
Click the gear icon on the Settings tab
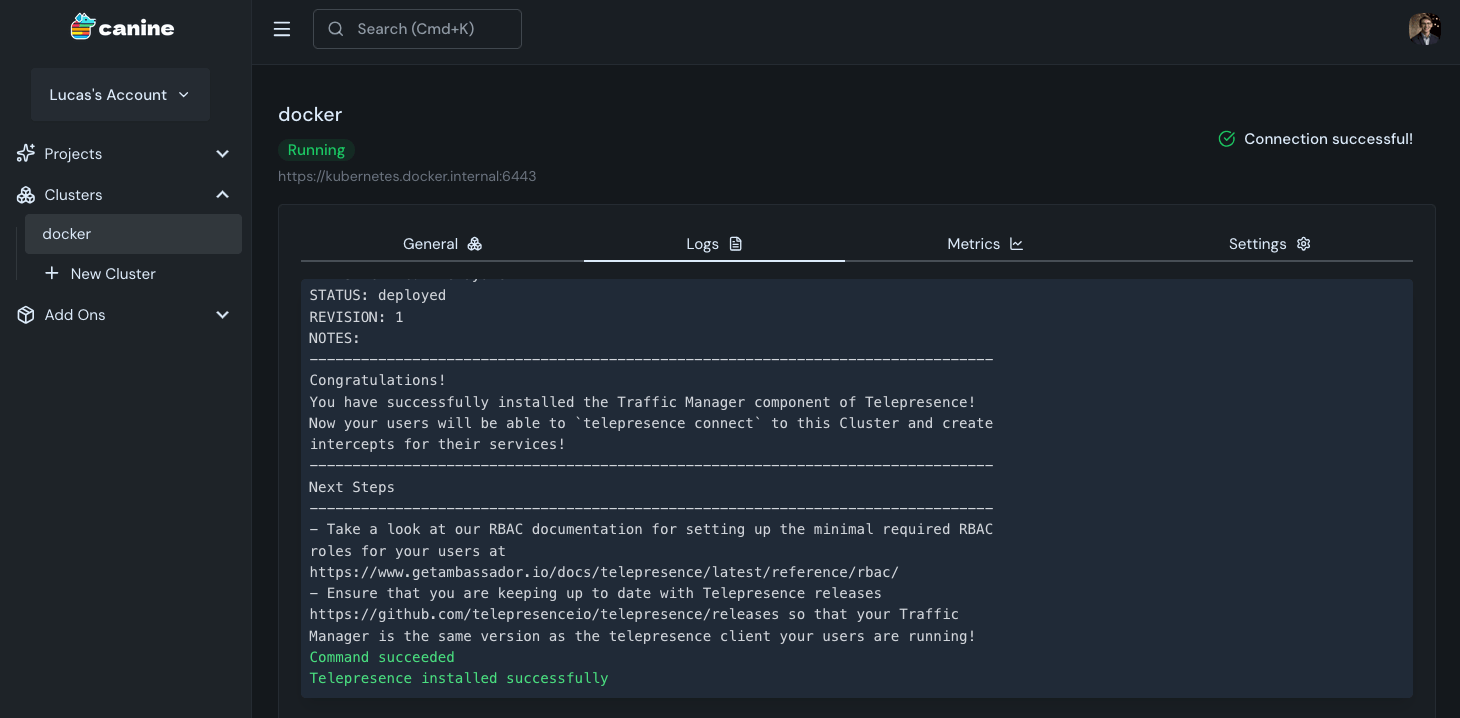pyautogui.click(x=1303, y=243)
